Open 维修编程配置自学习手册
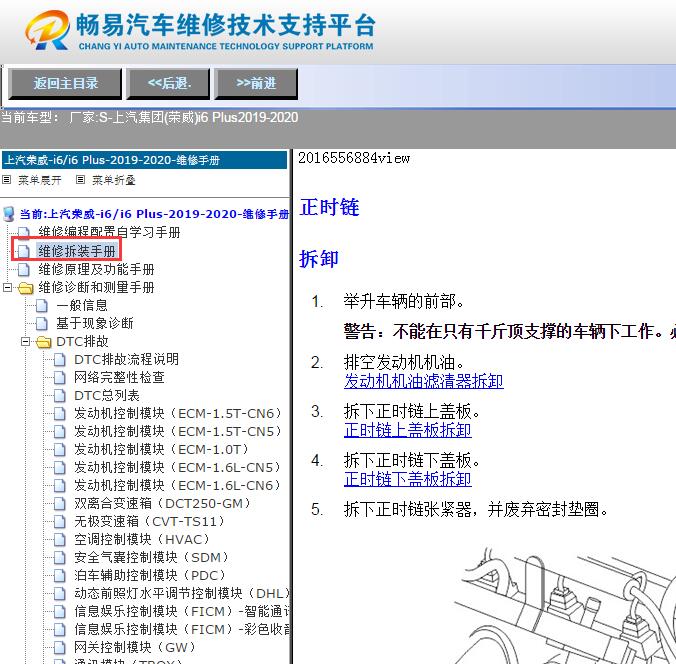This screenshot has height=664, width=676. (109, 232)
